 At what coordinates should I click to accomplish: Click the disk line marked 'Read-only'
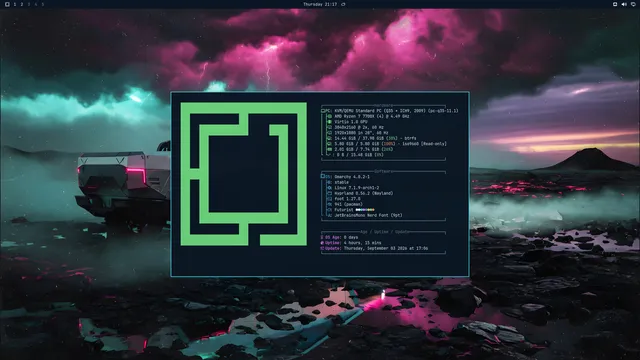point(391,144)
